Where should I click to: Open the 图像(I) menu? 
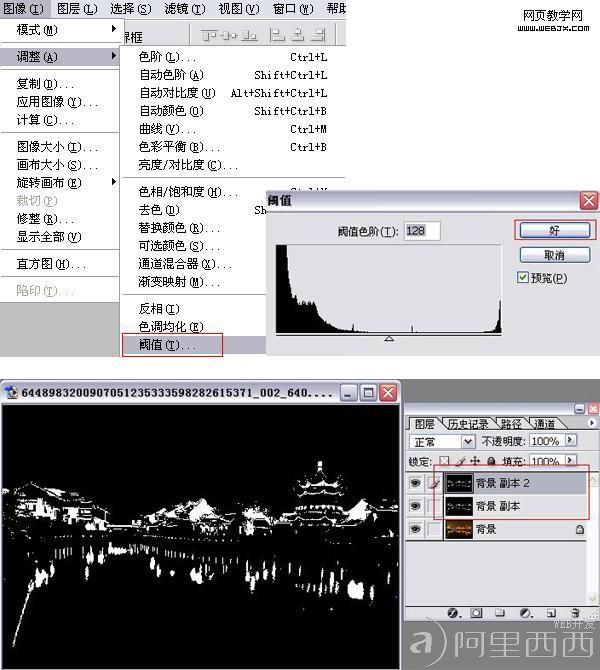point(23,8)
